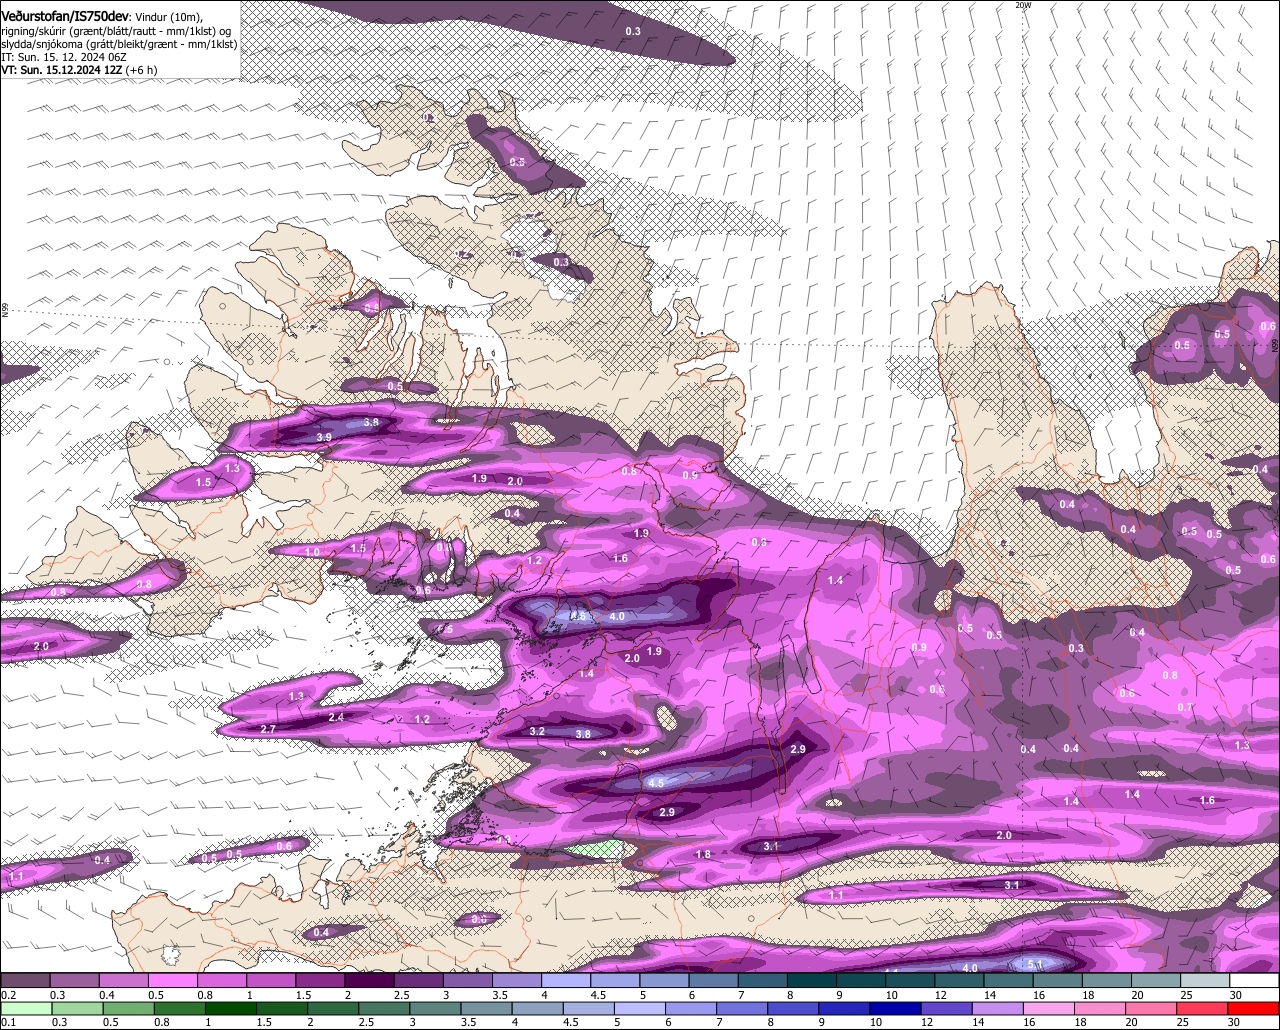Select upper legend slate blue swatch at 6
Image resolution: width=1280 pixels, height=1030 pixels.
coord(714,981)
